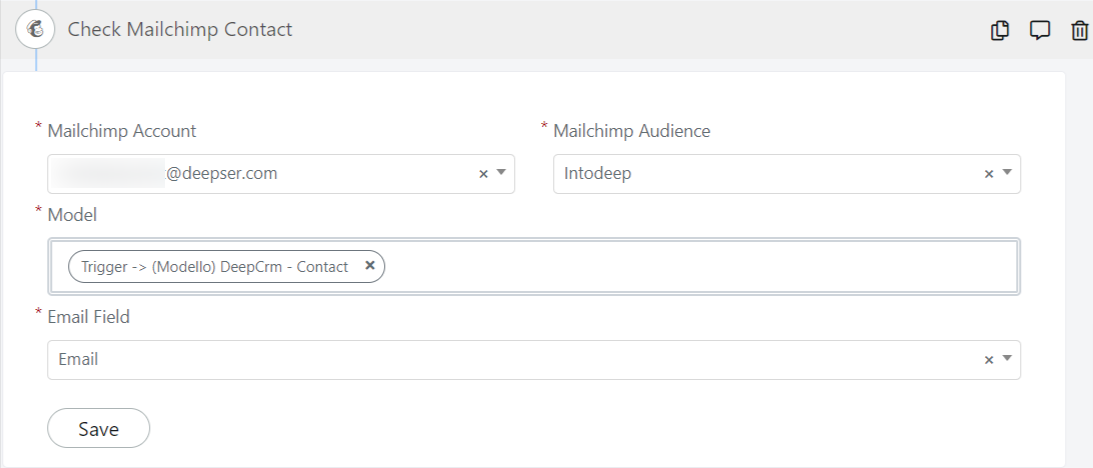Expand the Mailchimp Audience dropdown arrow
1093x468 pixels.
click(x=1007, y=173)
